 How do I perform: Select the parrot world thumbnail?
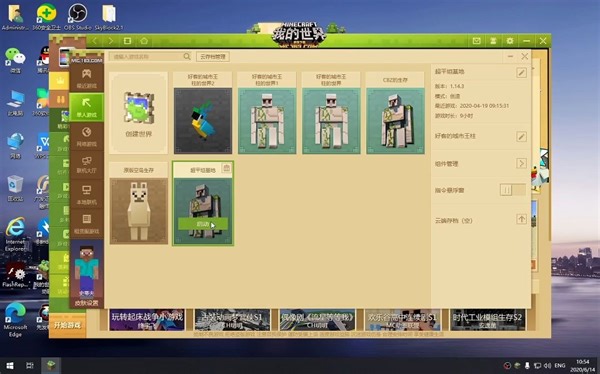(203, 121)
